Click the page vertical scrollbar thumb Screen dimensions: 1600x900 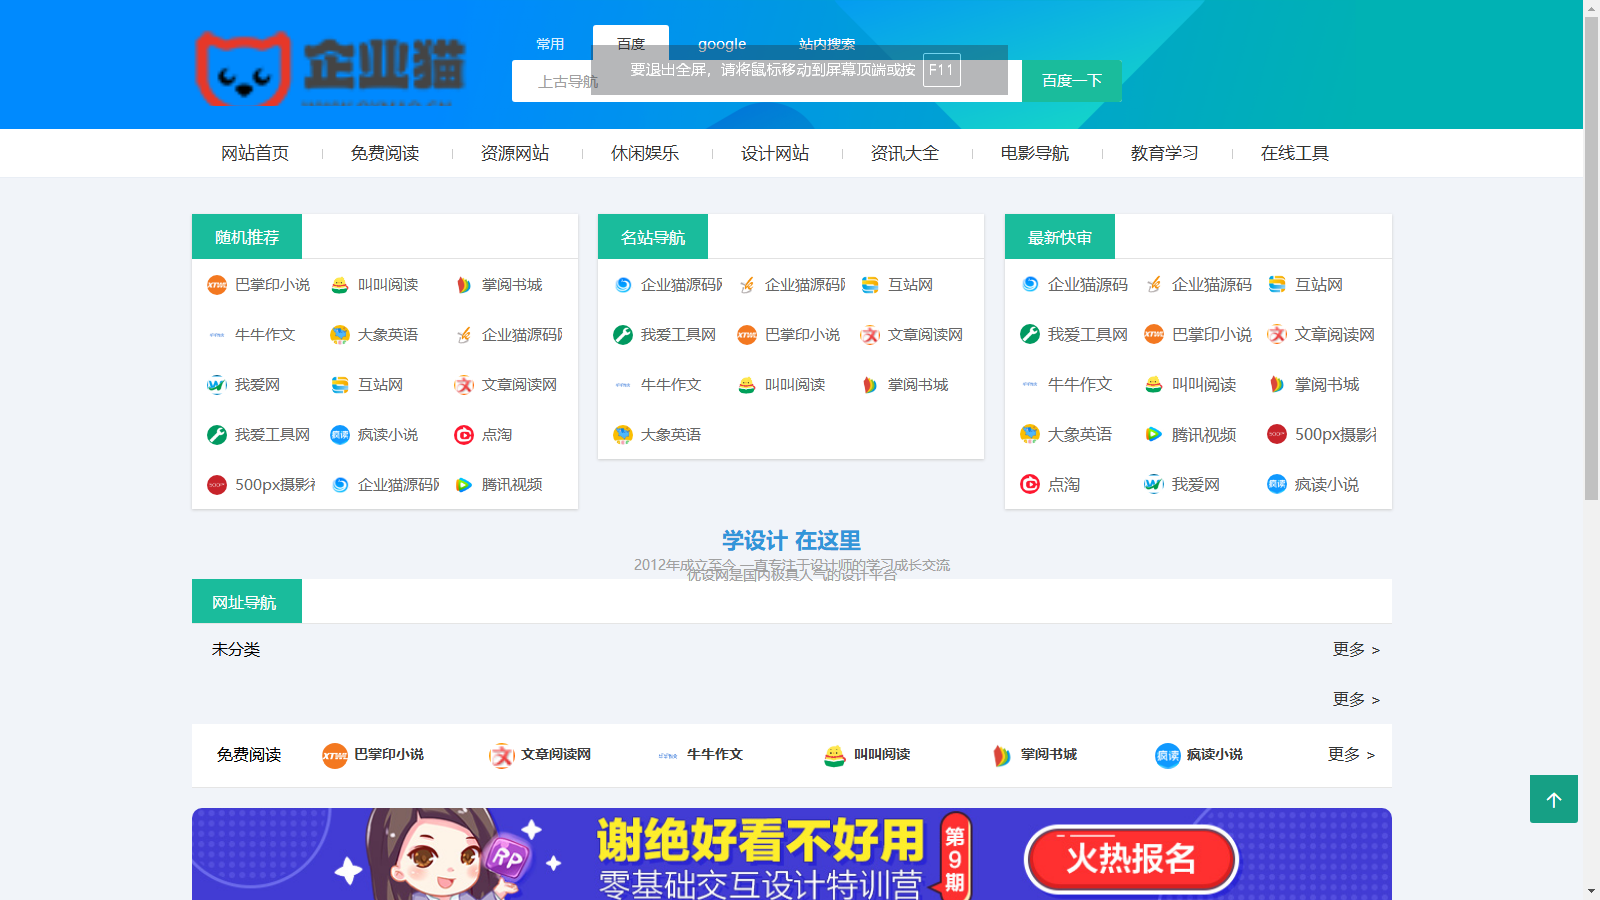click(x=1591, y=250)
